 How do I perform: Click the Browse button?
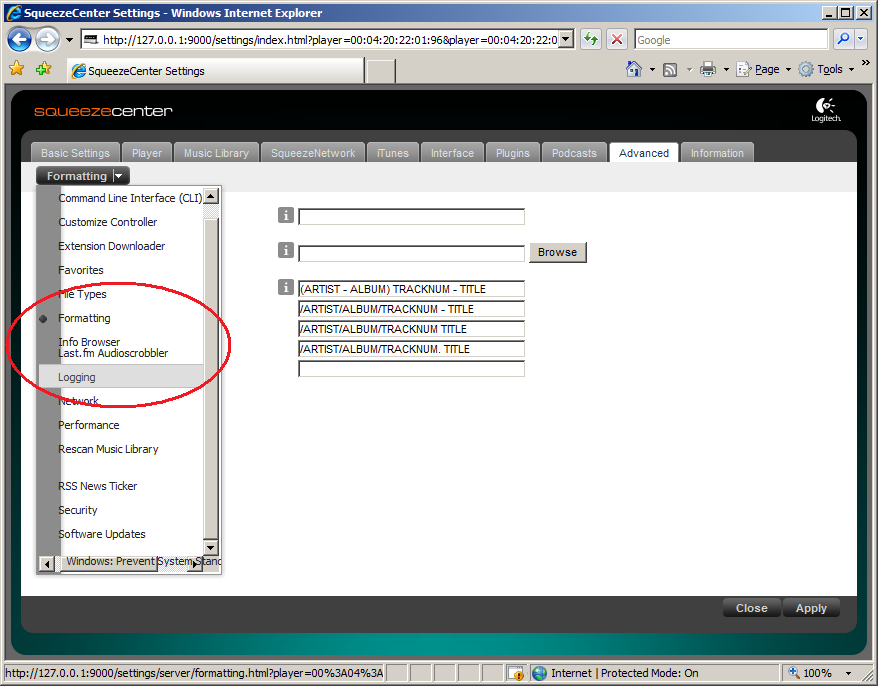[557, 252]
